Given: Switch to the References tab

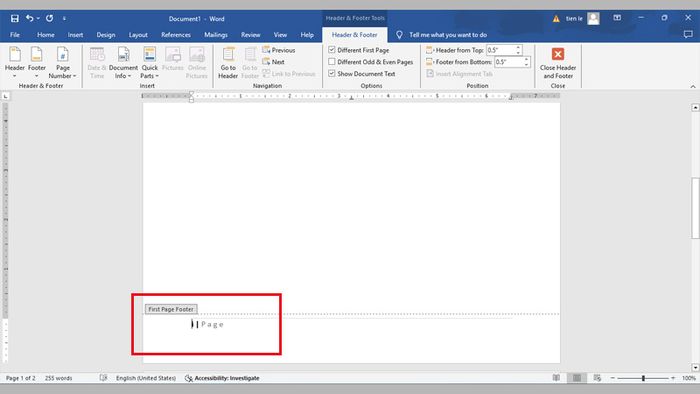Looking at the screenshot, I should click(176, 35).
